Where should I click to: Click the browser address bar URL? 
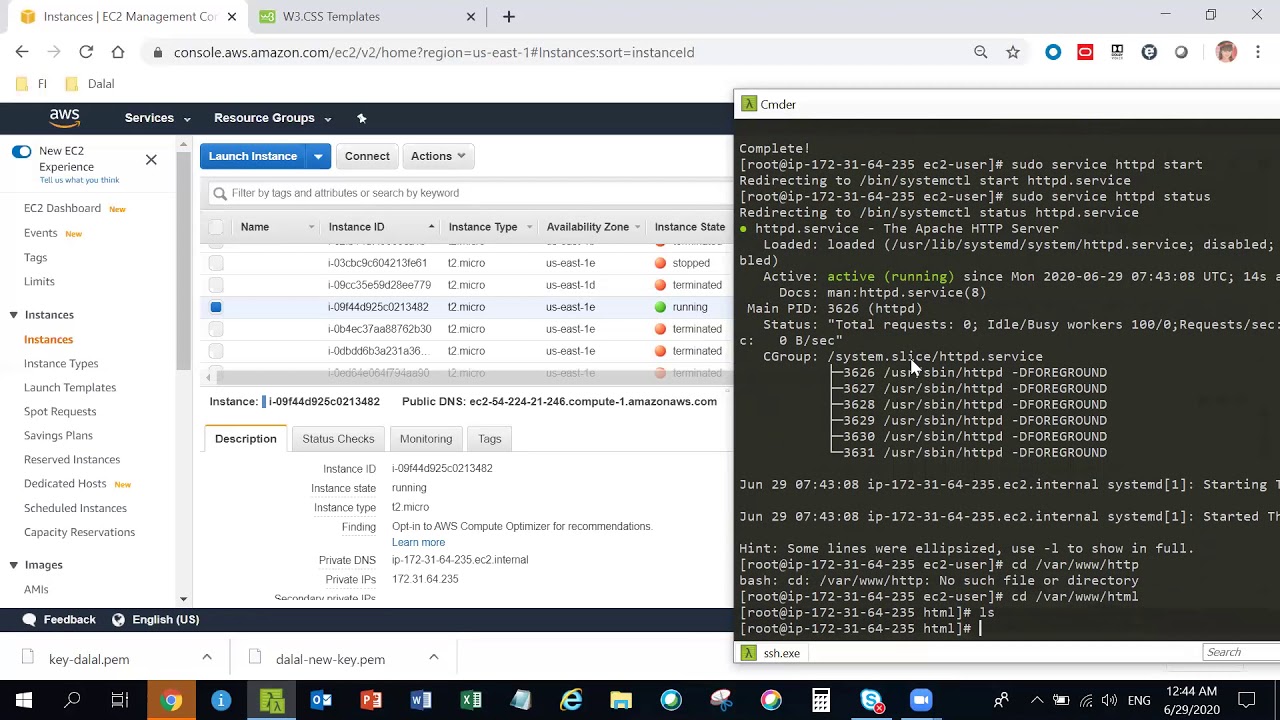pyautogui.click(x=434, y=52)
